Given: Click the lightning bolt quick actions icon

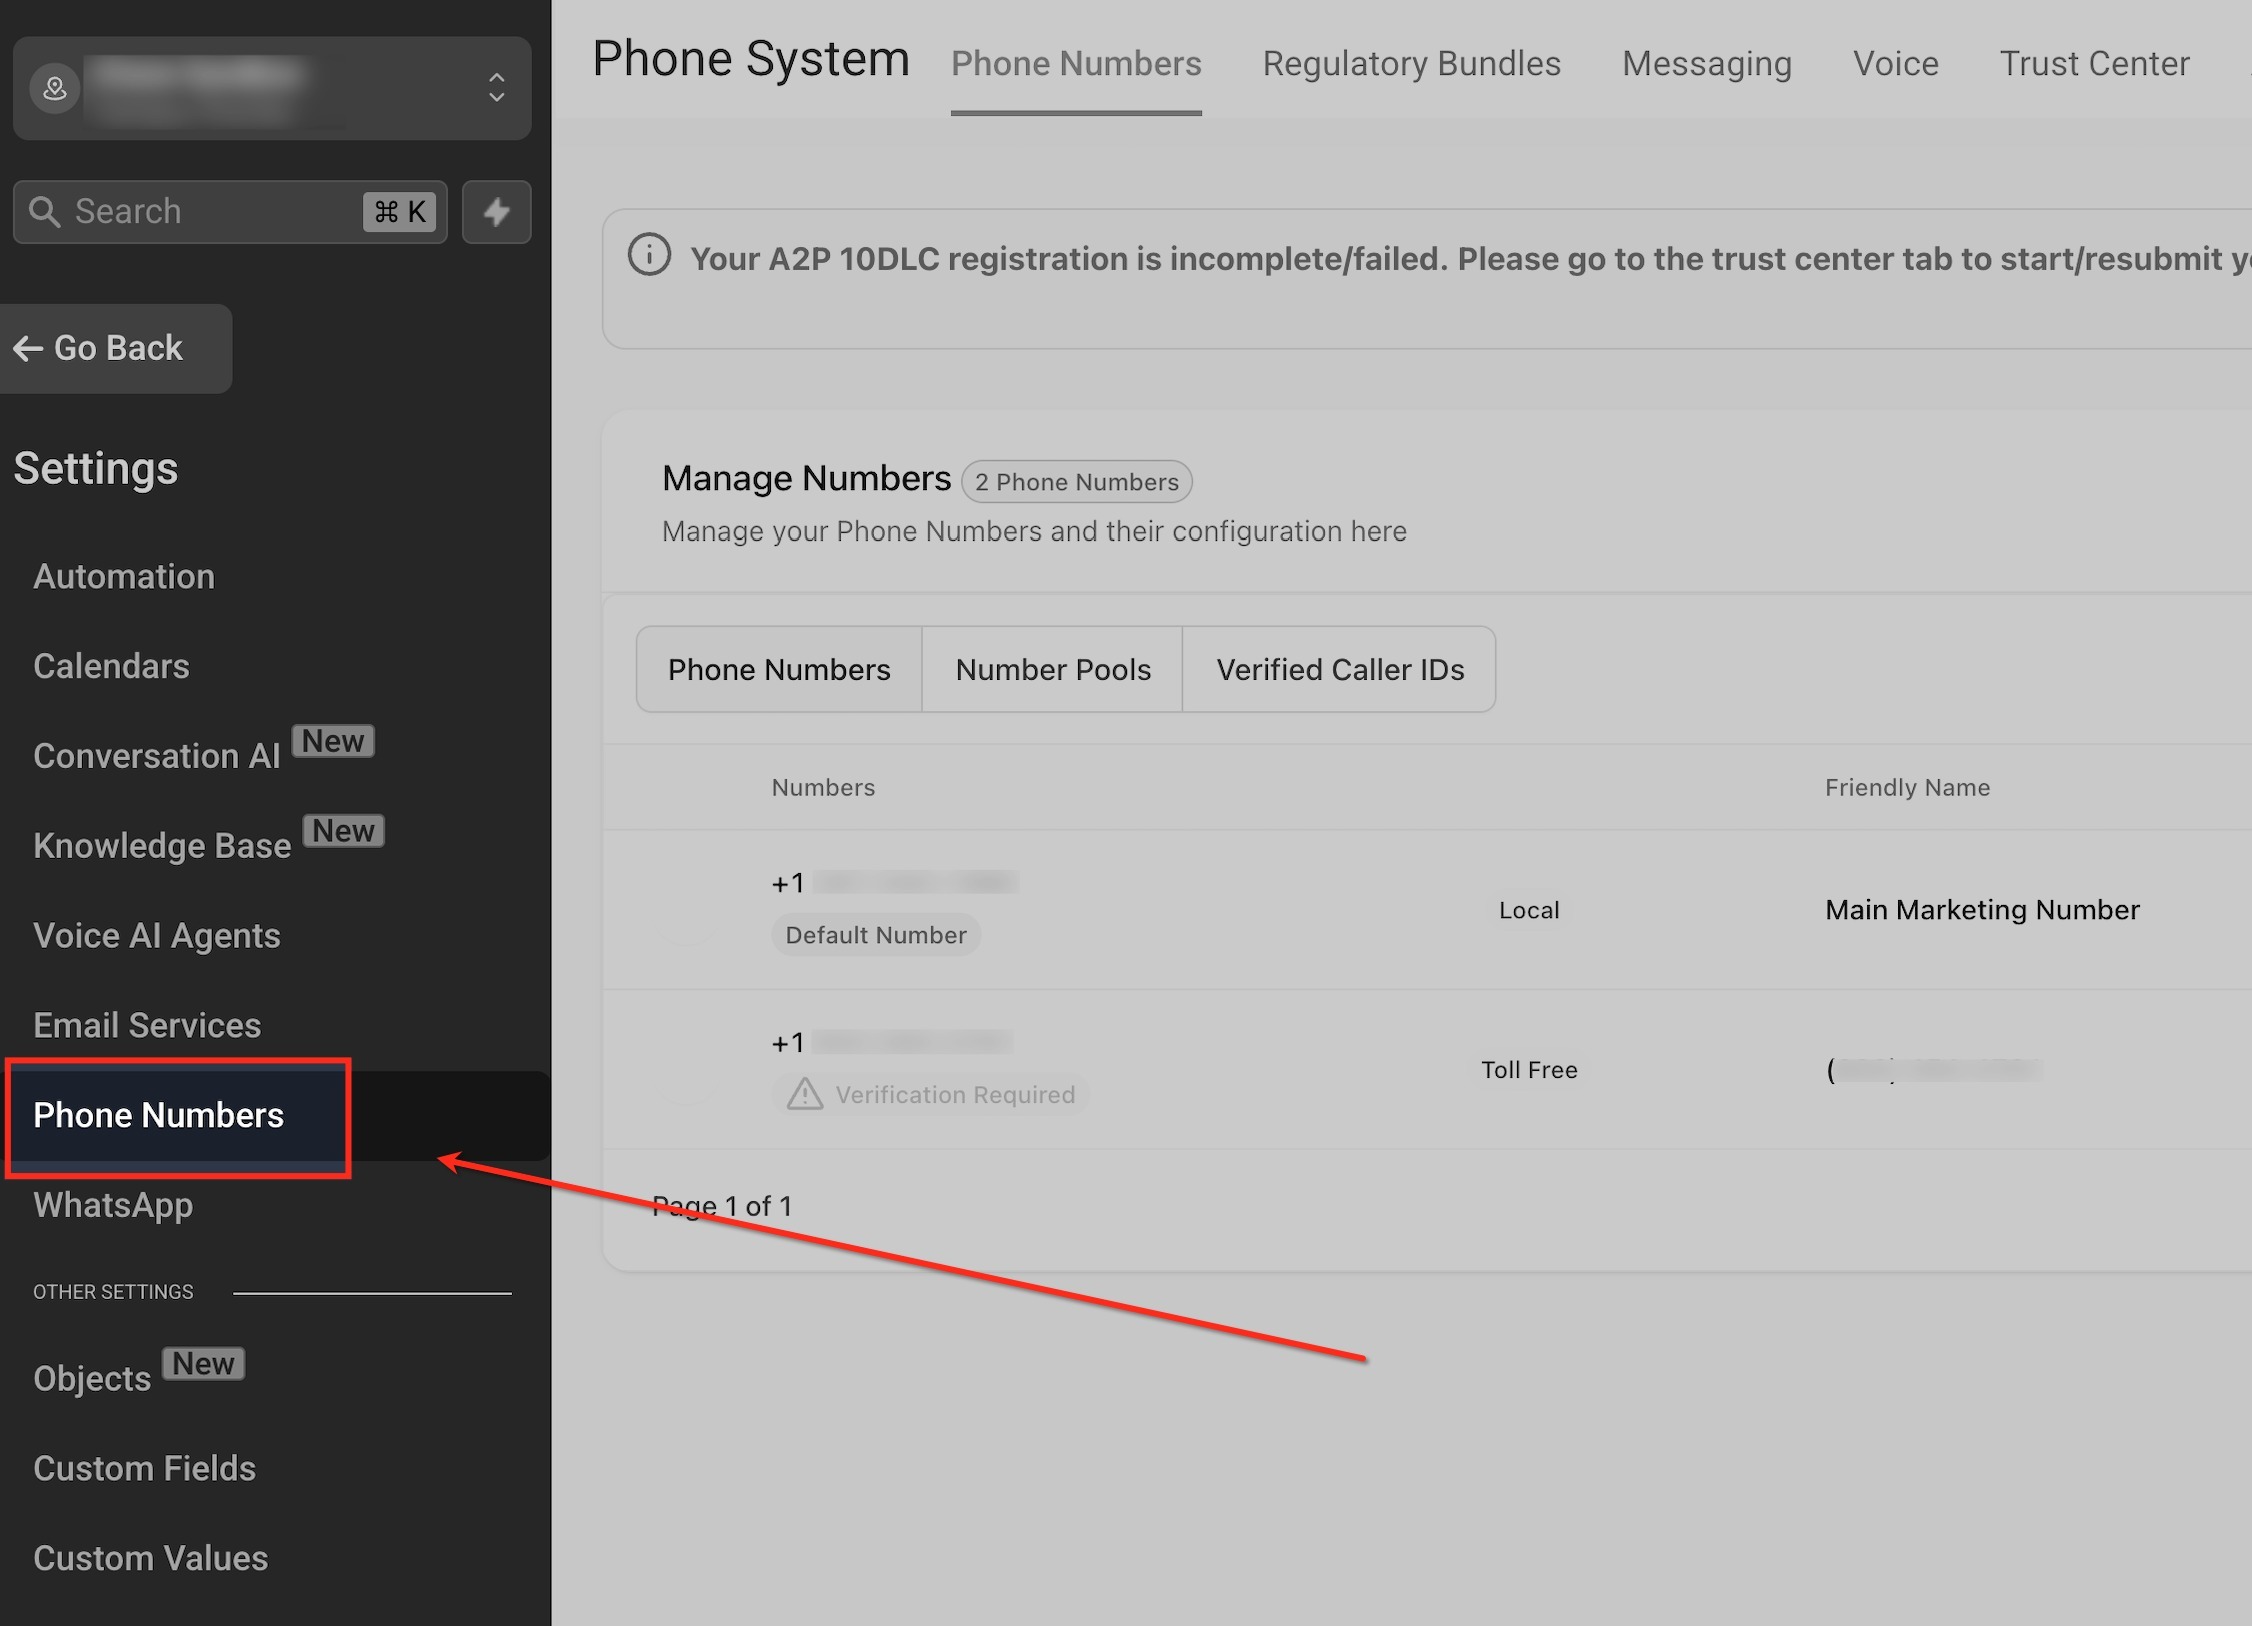Looking at the screenshot, I should [496, 212].
